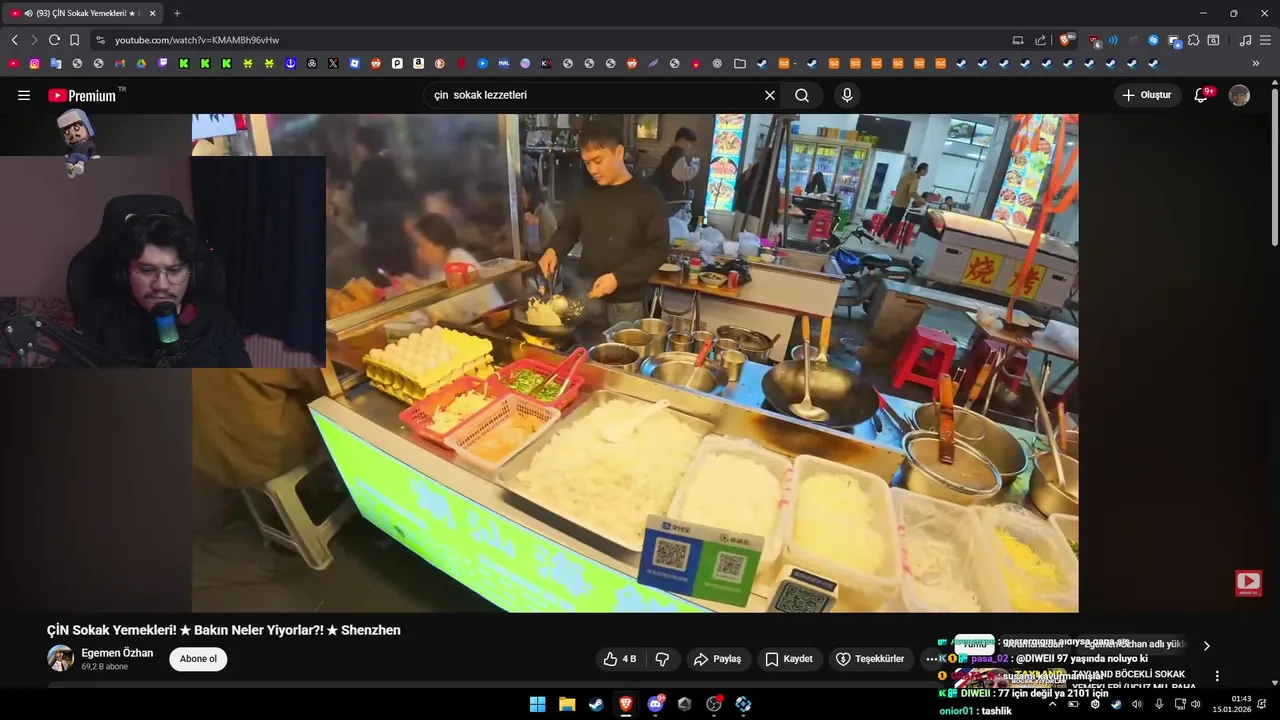Clear the search box with the X
1280x720 pixels.
coord(770,95)
